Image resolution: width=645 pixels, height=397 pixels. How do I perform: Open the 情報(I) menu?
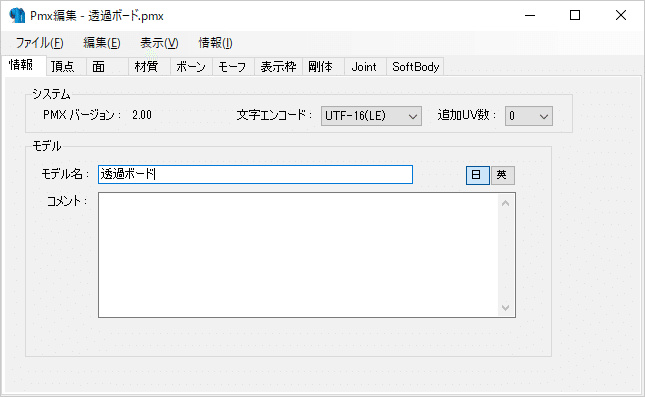[x=215, y=43]
